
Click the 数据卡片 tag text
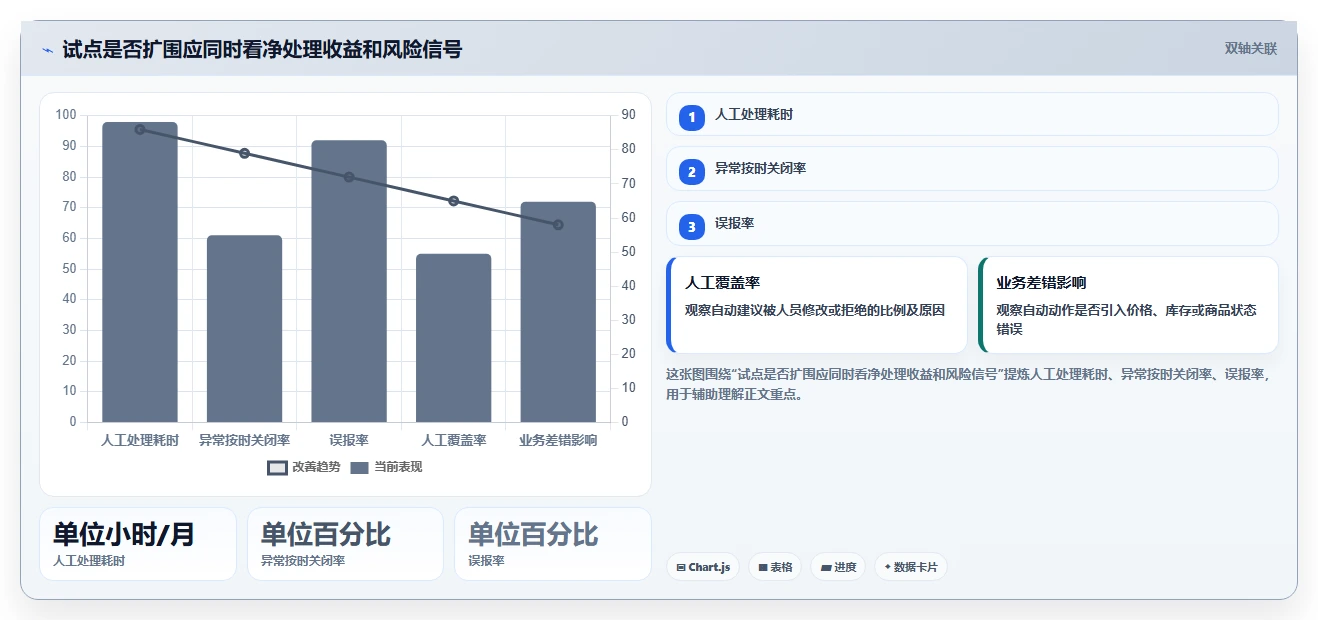(x=916, y=567)
